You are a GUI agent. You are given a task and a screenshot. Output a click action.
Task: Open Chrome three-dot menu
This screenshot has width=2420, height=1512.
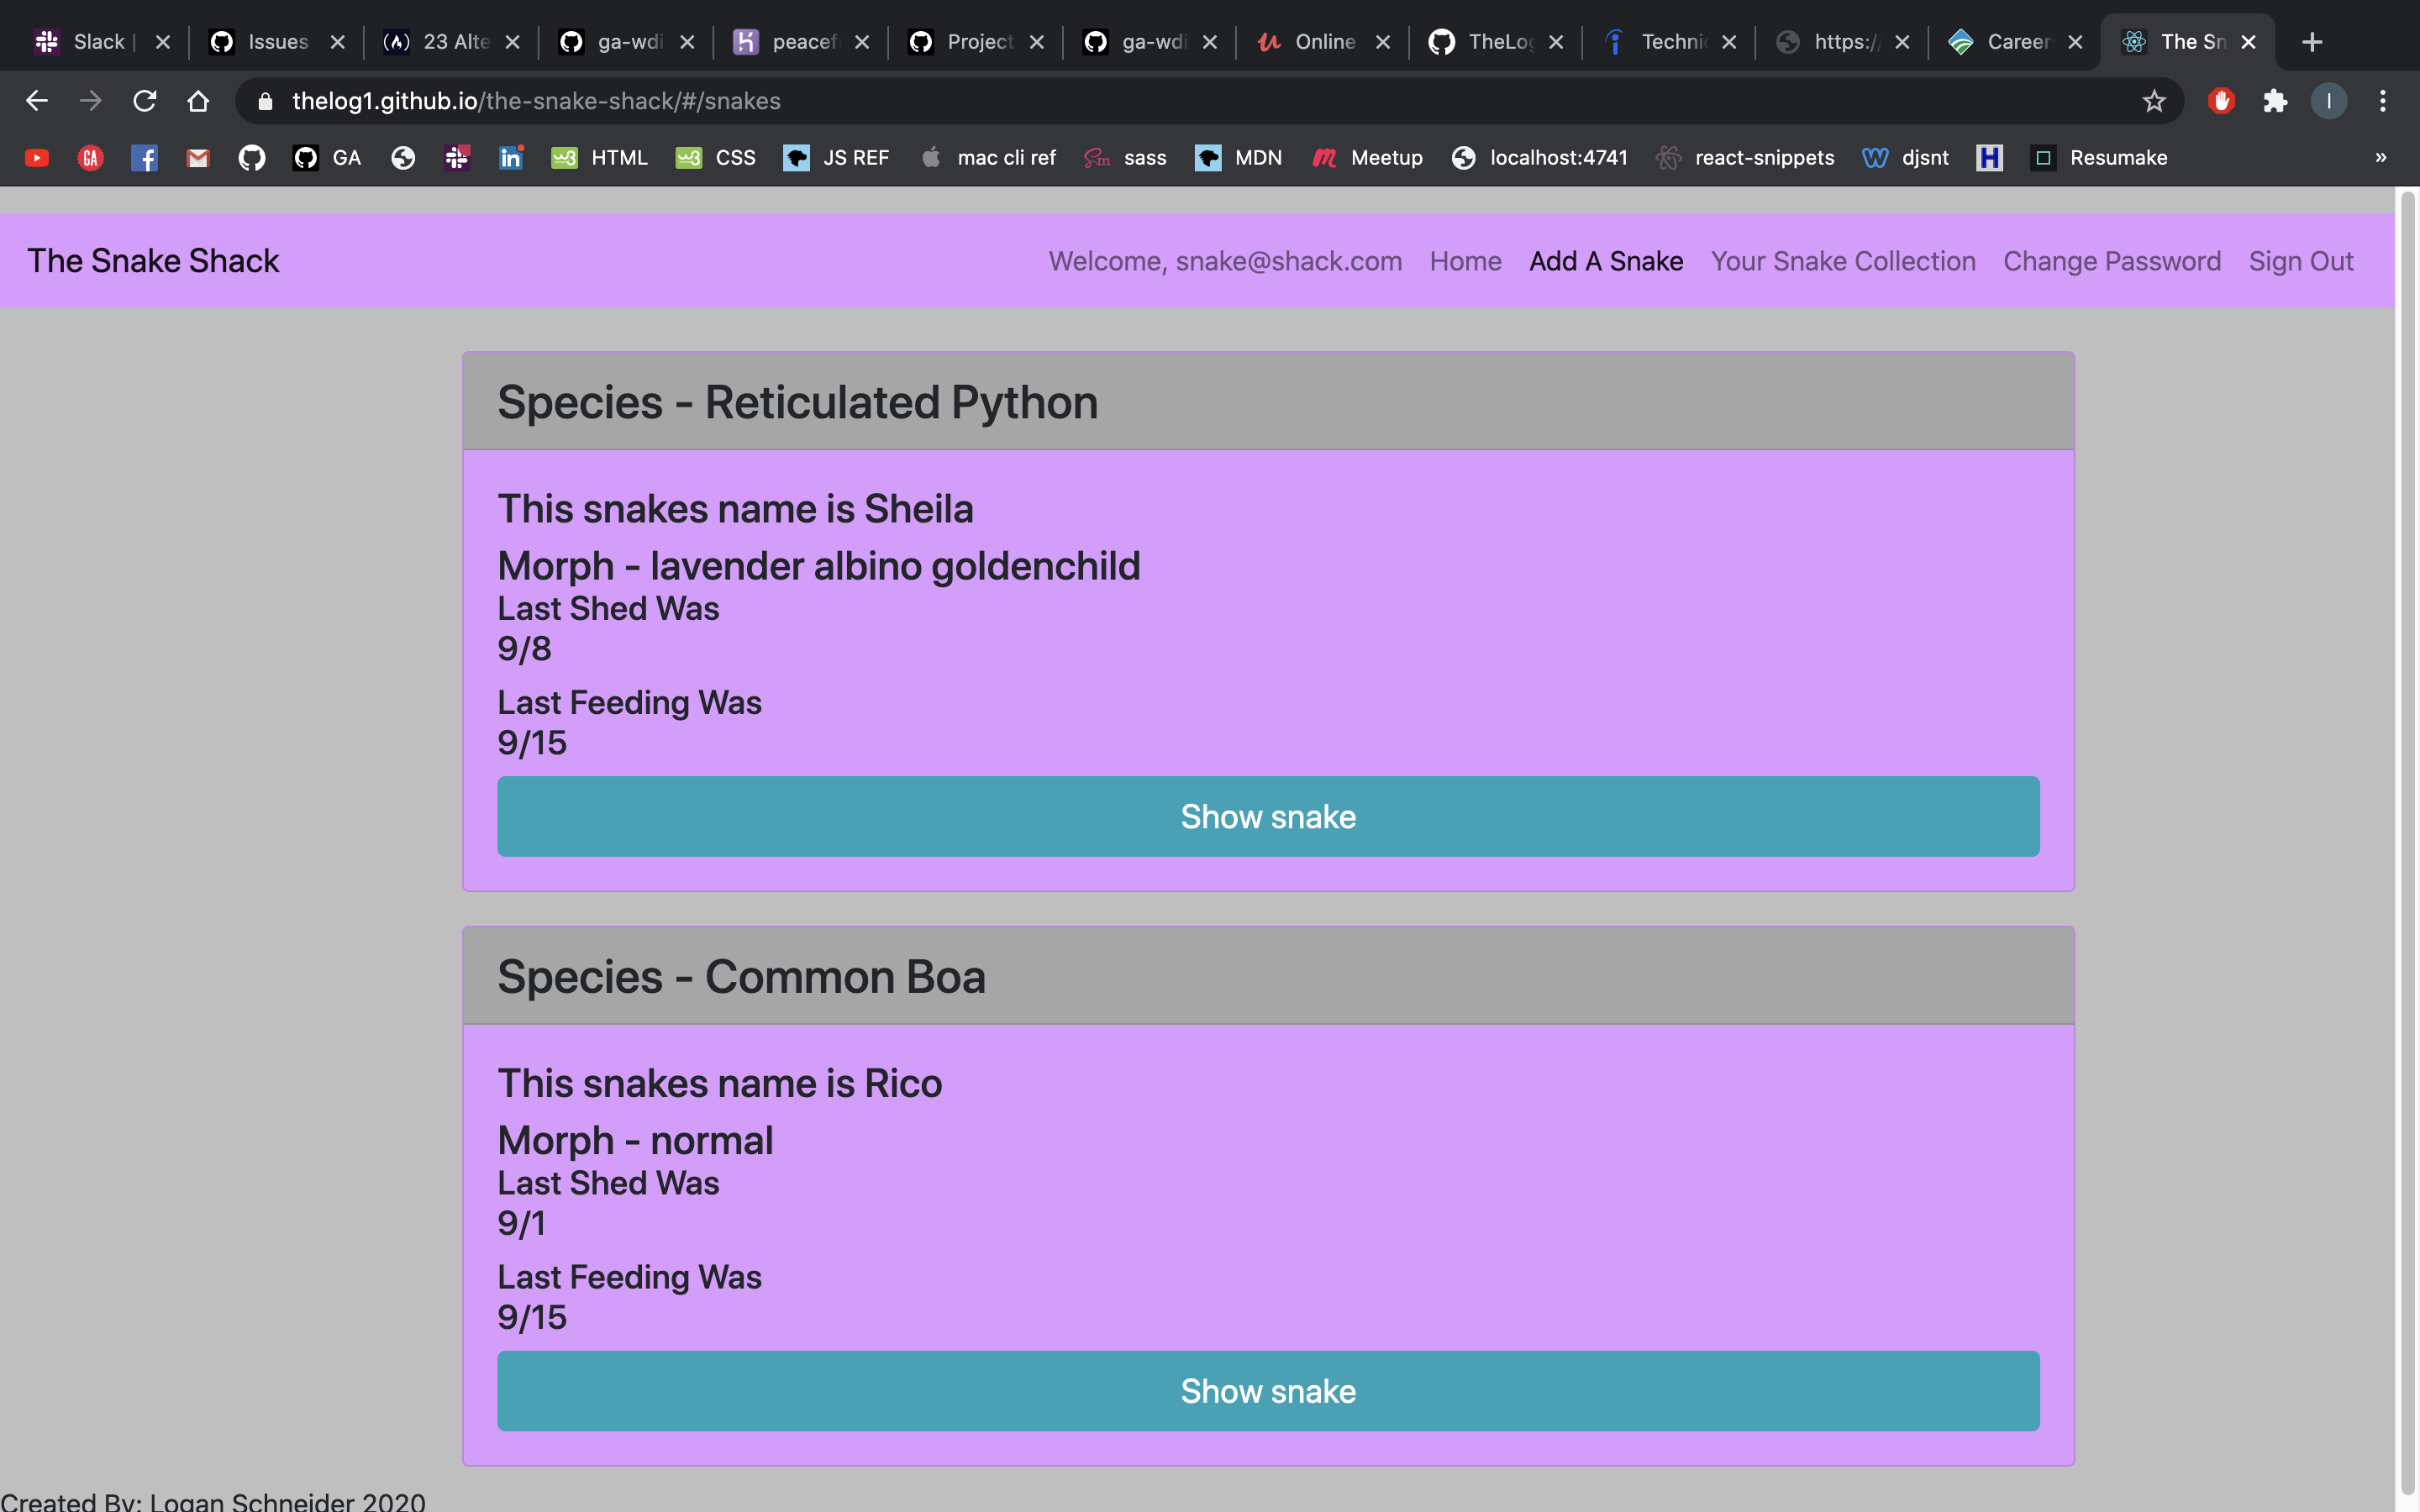tap(2383, 101)
